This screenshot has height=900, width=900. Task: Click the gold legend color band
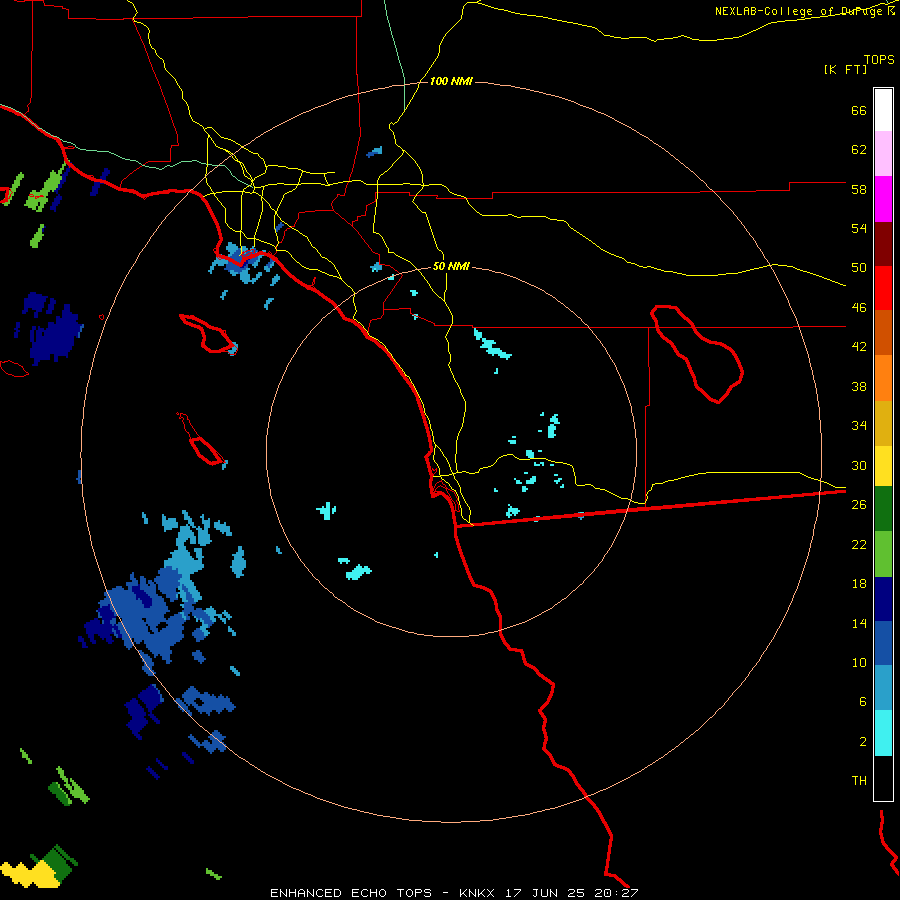point(883,423)
